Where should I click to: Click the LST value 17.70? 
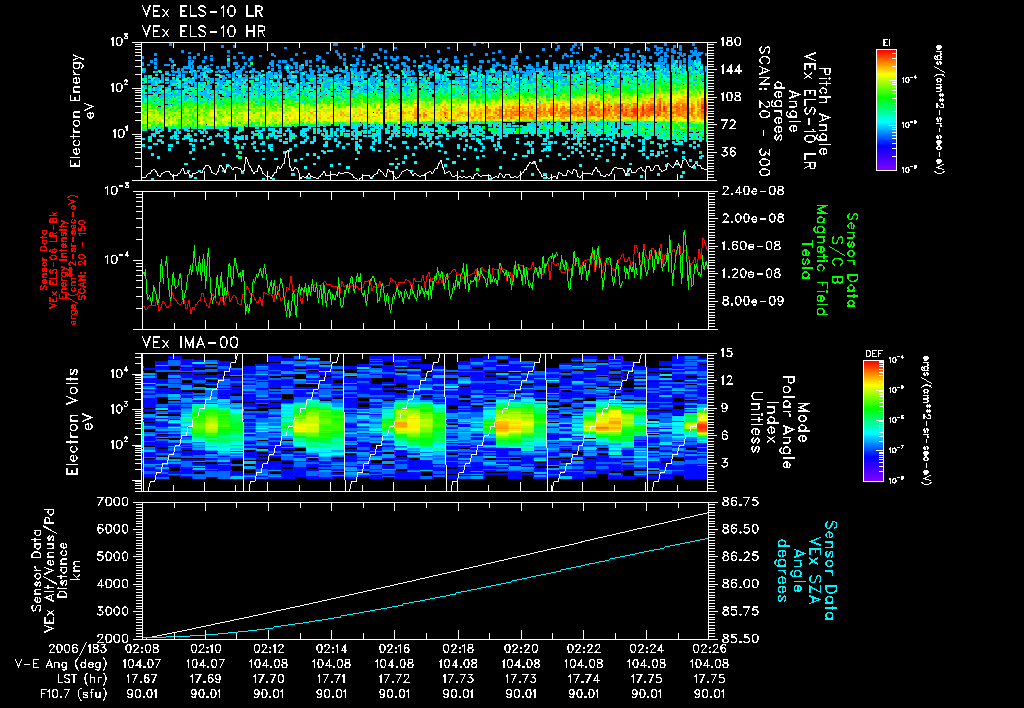pyautogui.click(x=268, y=679)
